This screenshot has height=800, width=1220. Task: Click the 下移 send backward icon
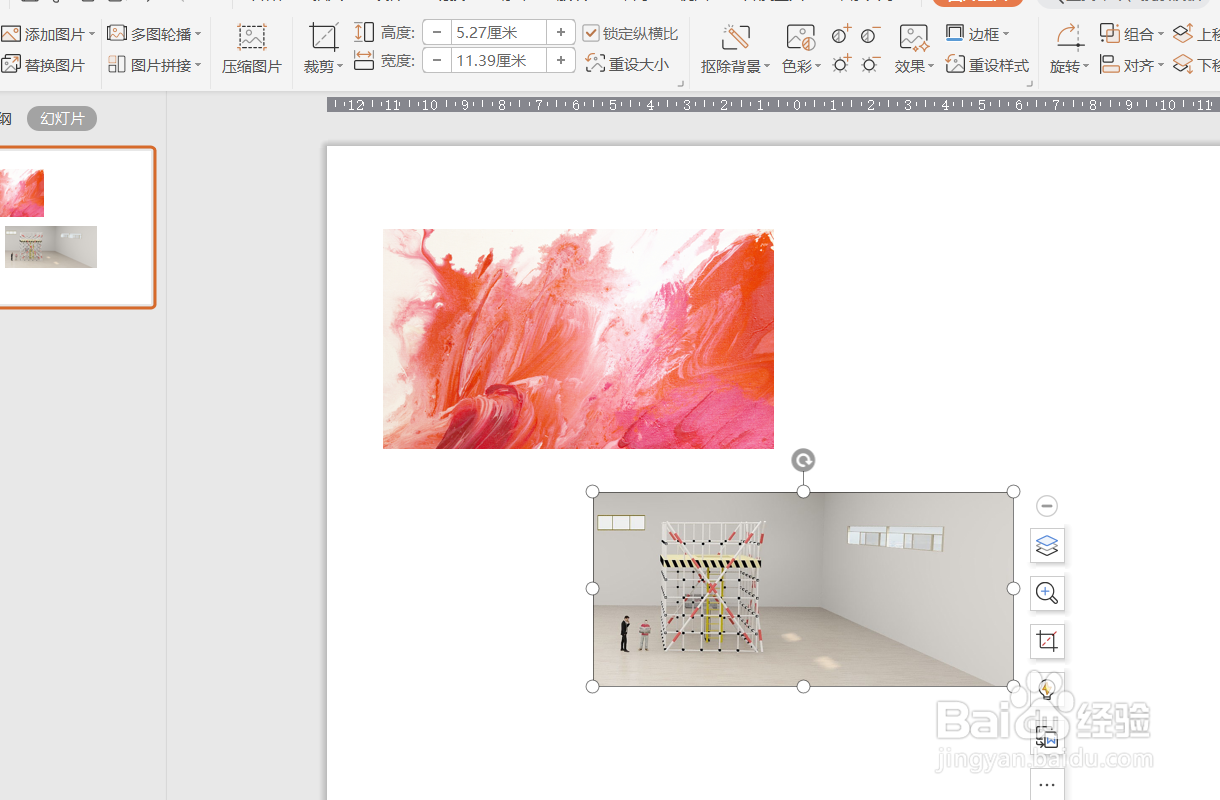[1183, 65]
